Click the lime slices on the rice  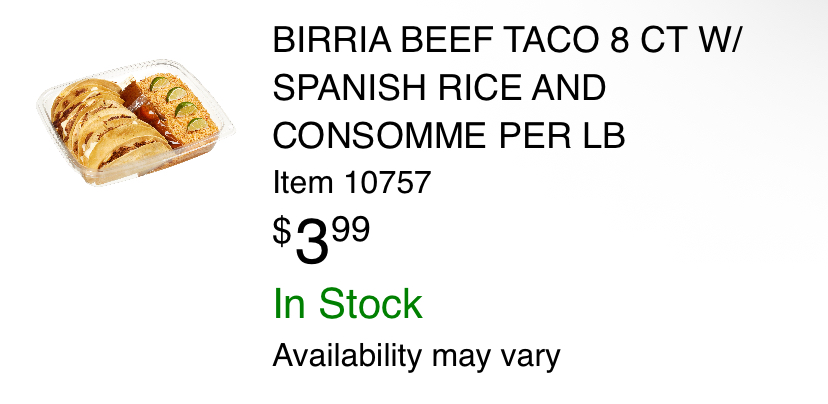[x=181, y=107]
